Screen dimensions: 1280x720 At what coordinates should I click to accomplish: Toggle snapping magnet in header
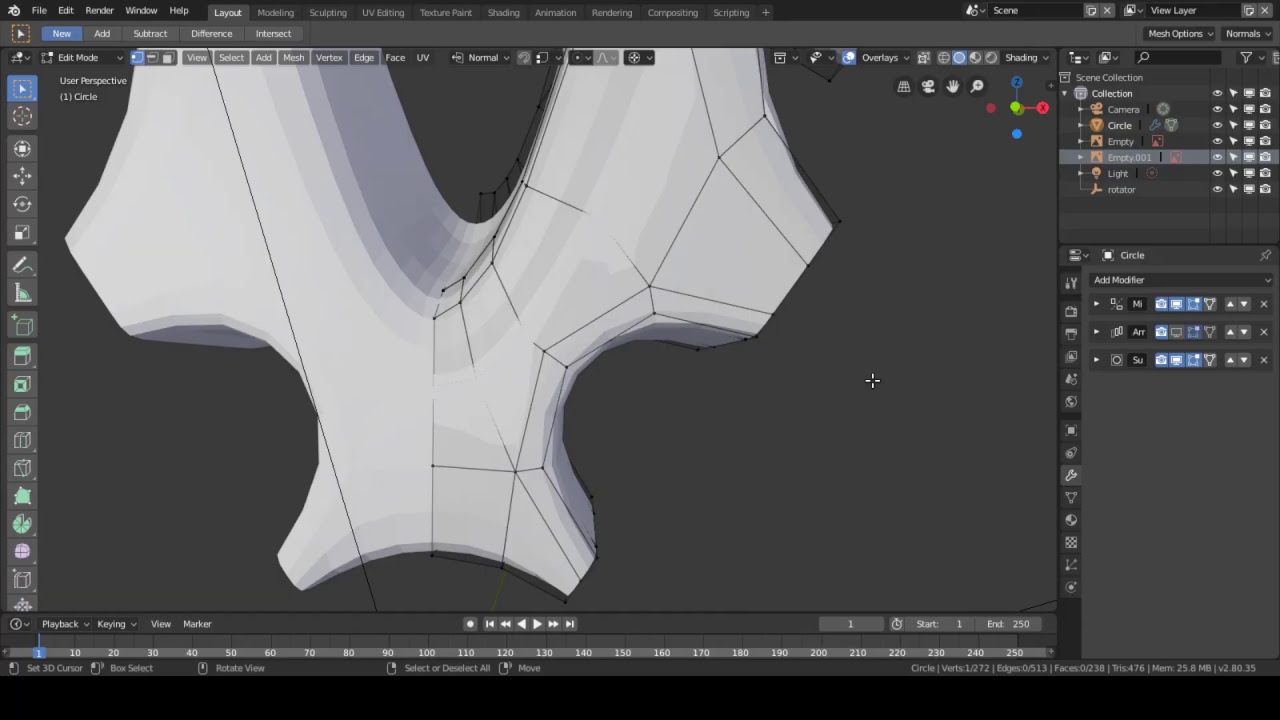pos(523,58)
